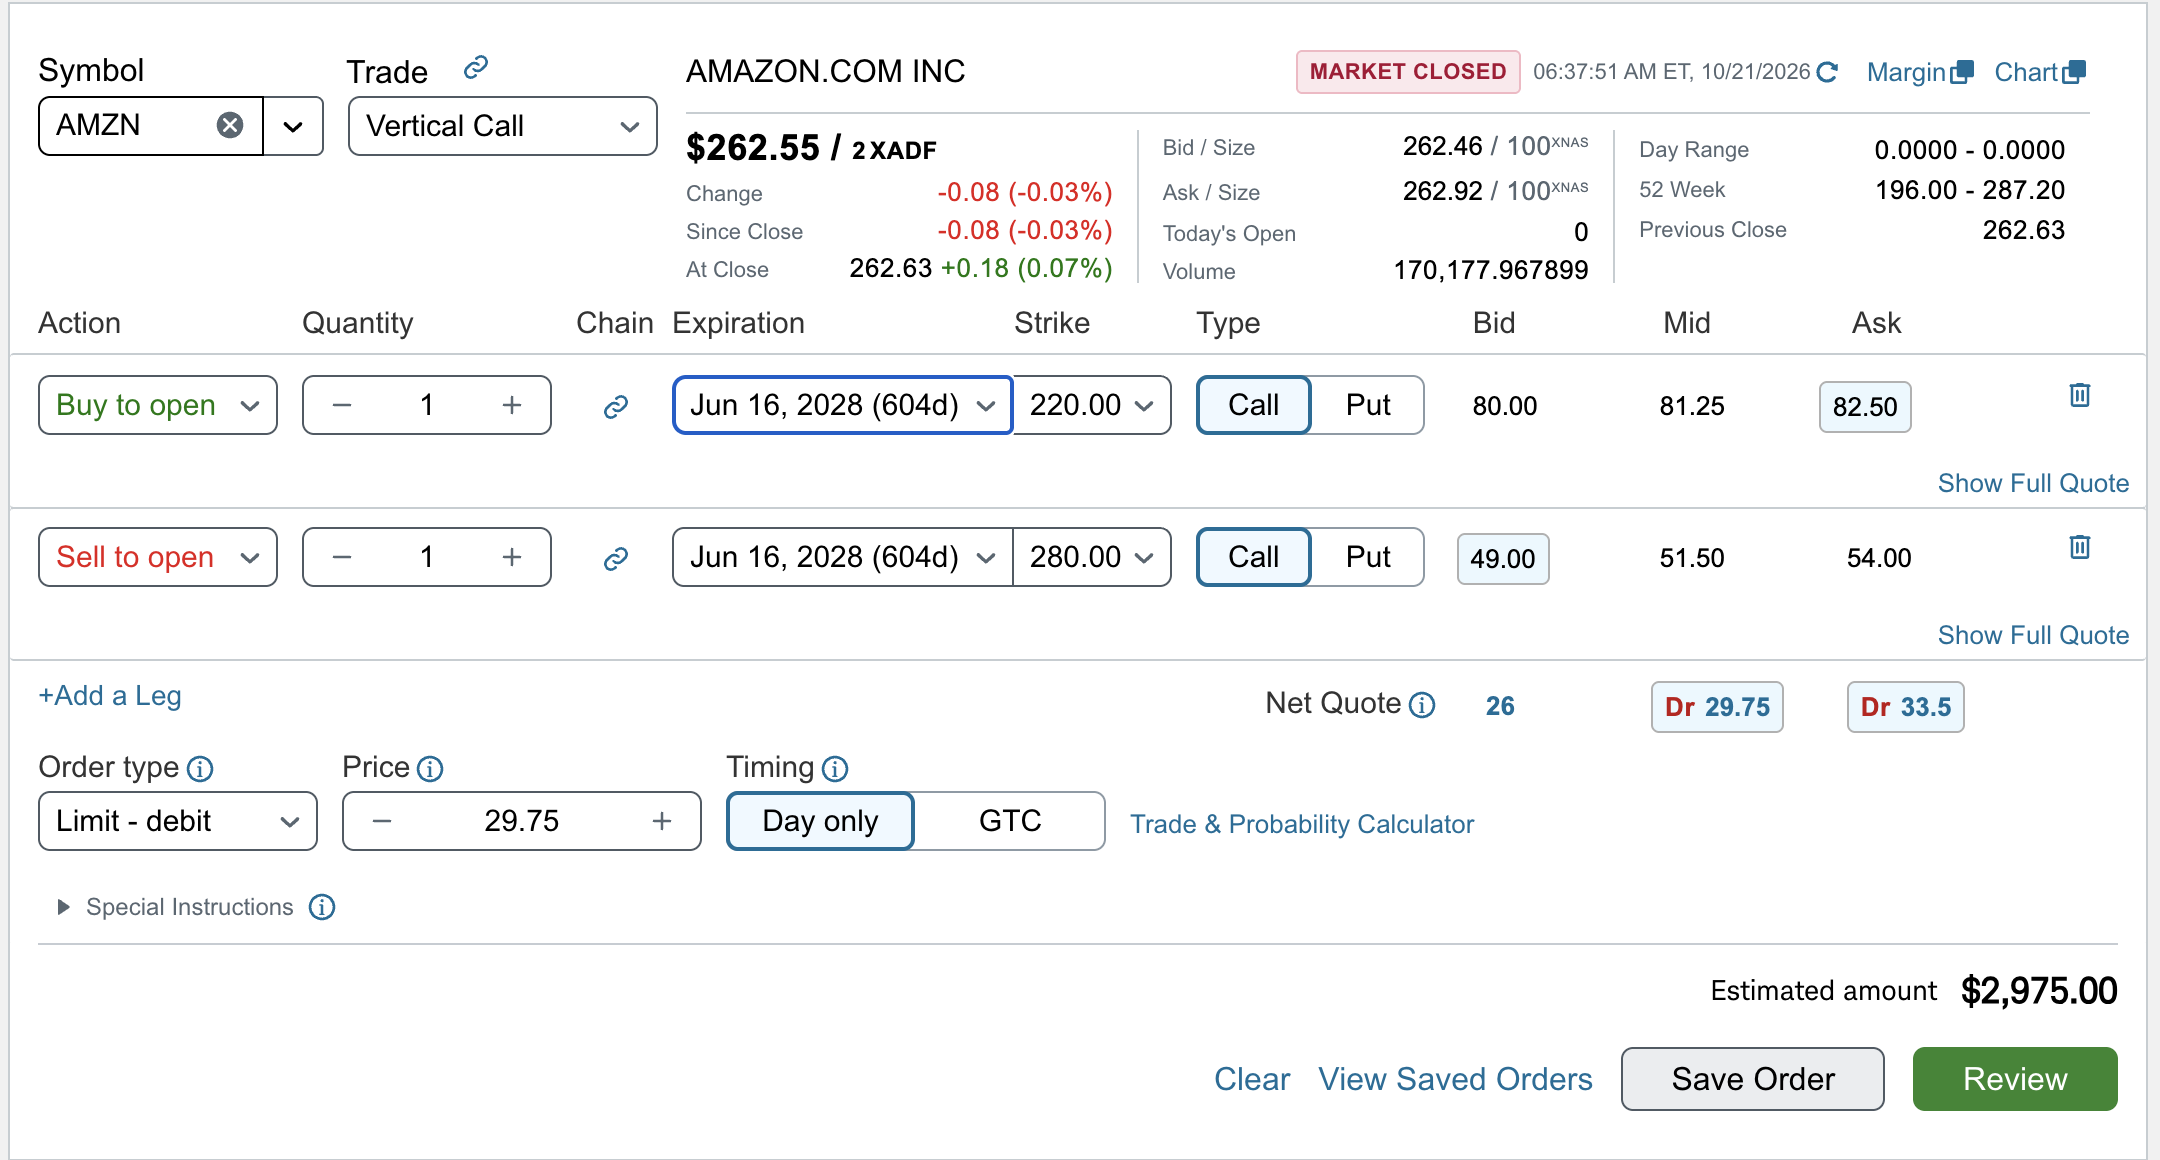Click the Save Order button

coord(1753,1079)
